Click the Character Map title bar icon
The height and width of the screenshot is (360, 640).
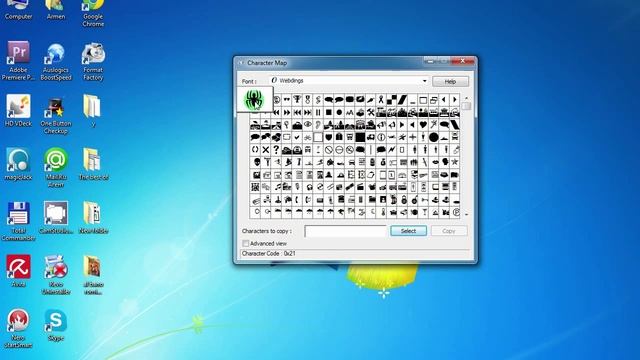241,63
